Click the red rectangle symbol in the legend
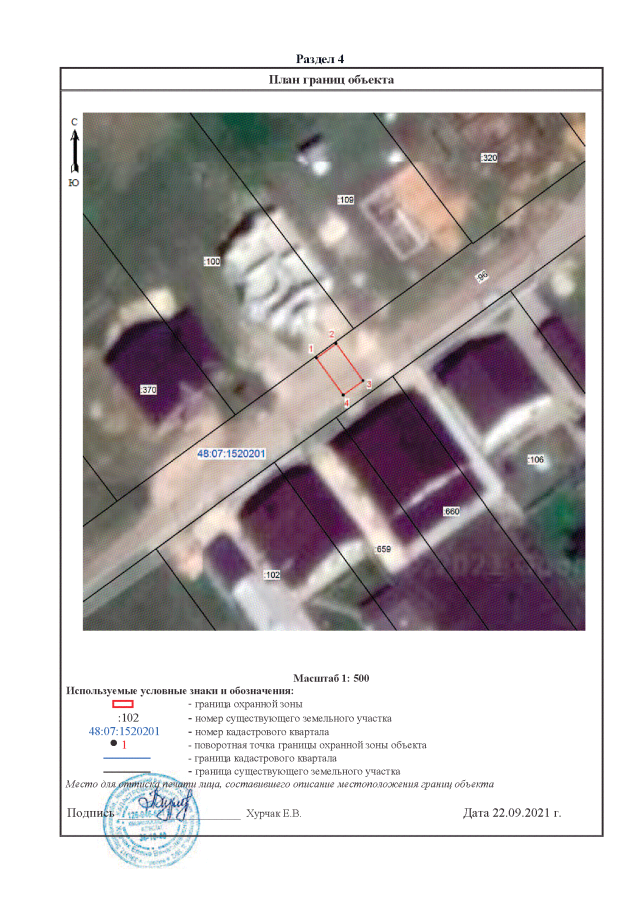This screenshot has width=640, height=905. pyautogui.click(x=121, y=705)
